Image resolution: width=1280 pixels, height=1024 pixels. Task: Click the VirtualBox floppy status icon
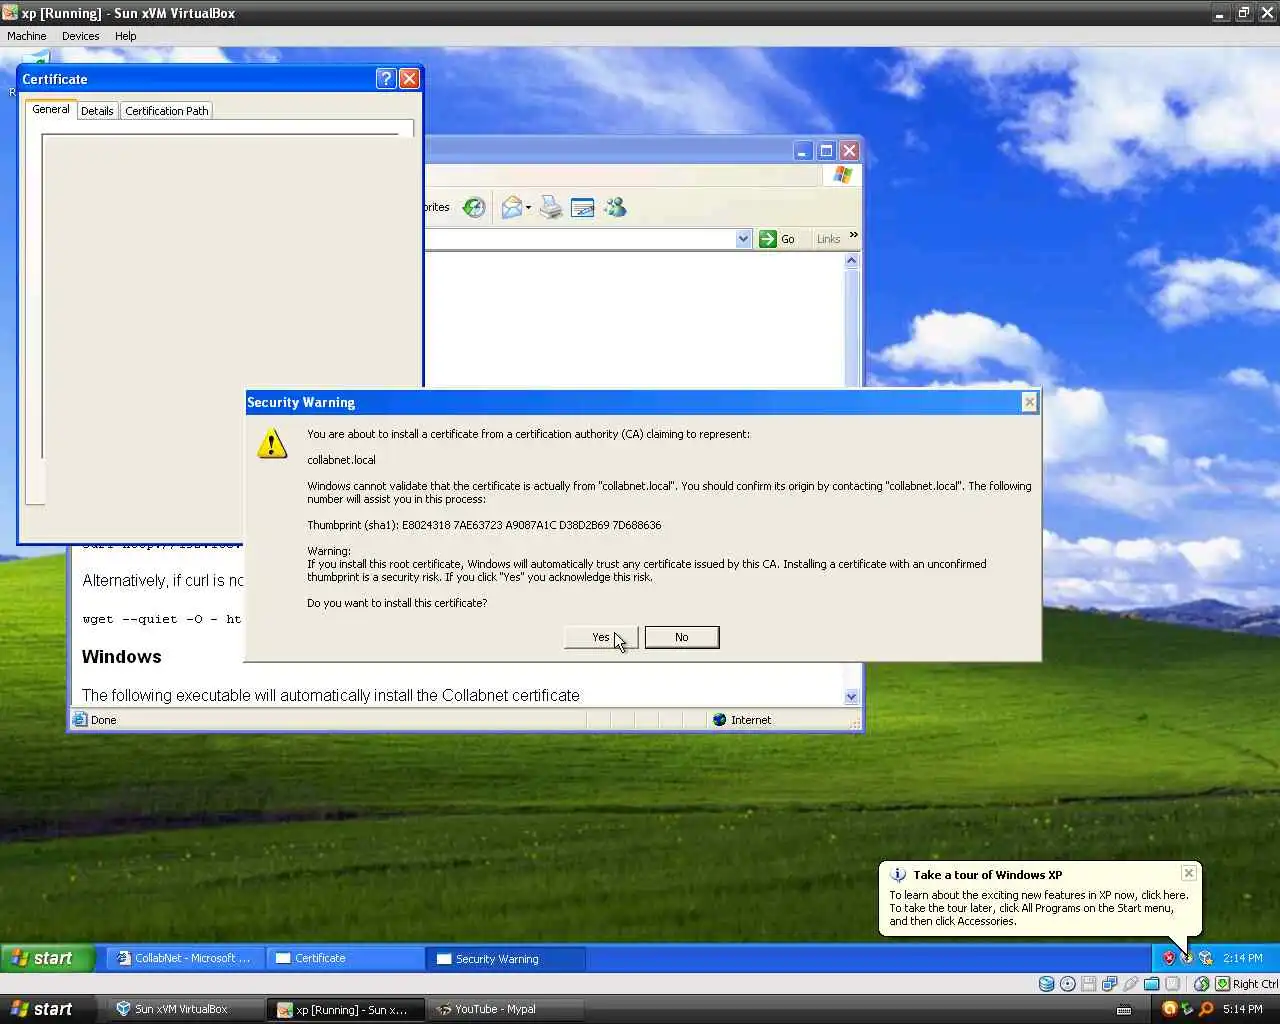(1088, 984)
